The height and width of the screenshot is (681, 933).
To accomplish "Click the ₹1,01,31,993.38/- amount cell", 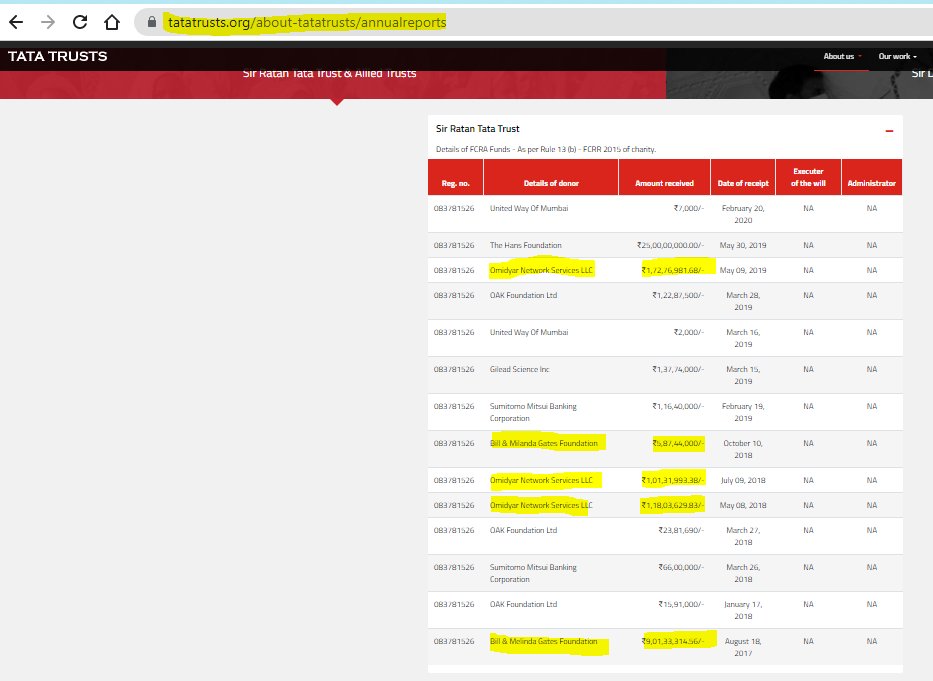I will point(672,480).
